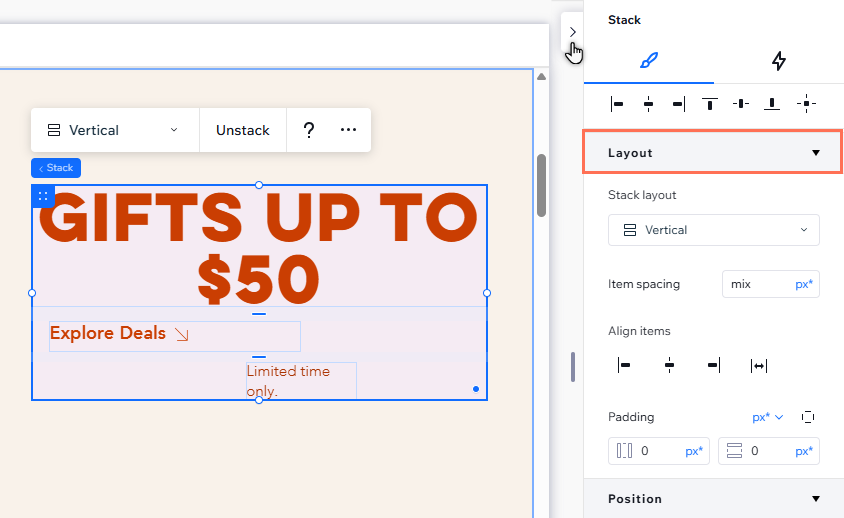844x518 pixels.
Task: Select the Limited time only text
Action: click(x=301, y=381)
